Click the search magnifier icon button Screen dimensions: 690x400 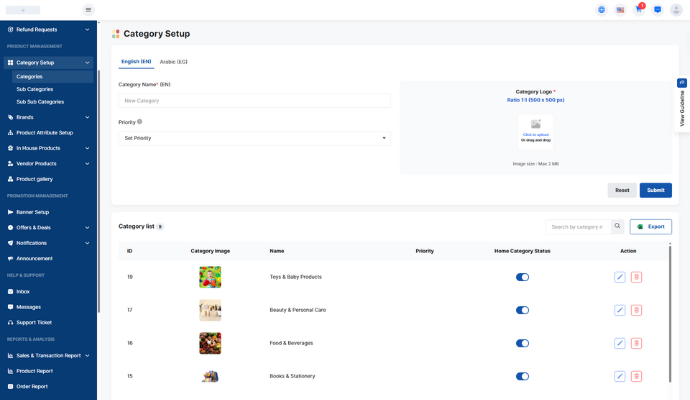[x=617, y=227]
